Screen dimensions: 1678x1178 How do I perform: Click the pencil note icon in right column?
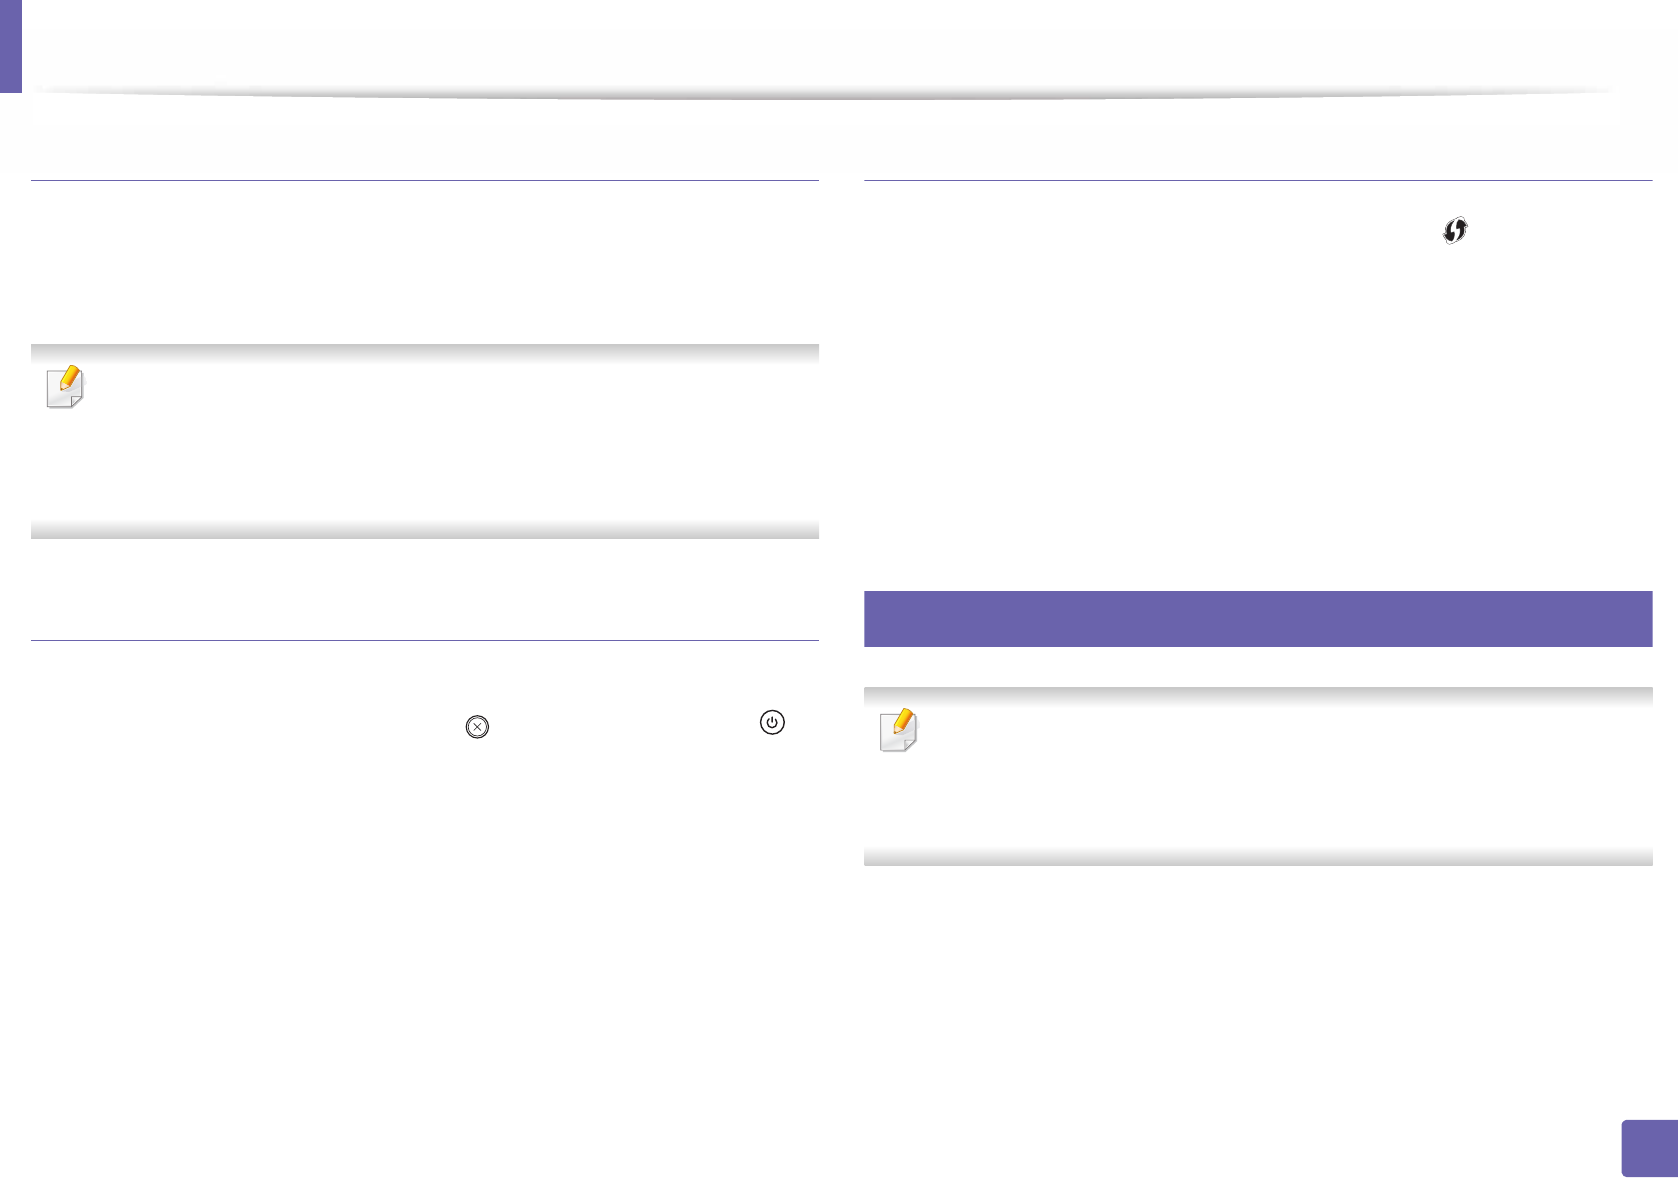point(898,729)
